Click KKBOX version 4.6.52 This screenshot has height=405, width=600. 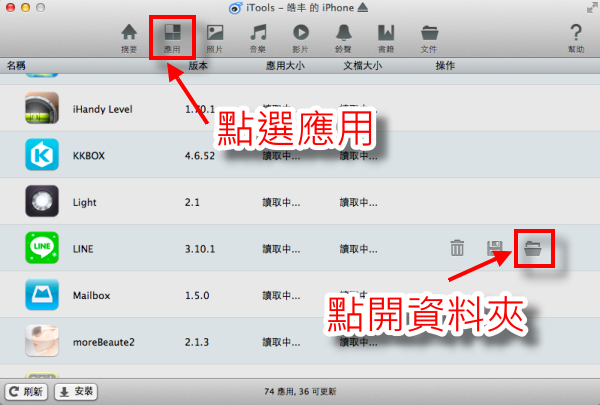coord(200,156)
